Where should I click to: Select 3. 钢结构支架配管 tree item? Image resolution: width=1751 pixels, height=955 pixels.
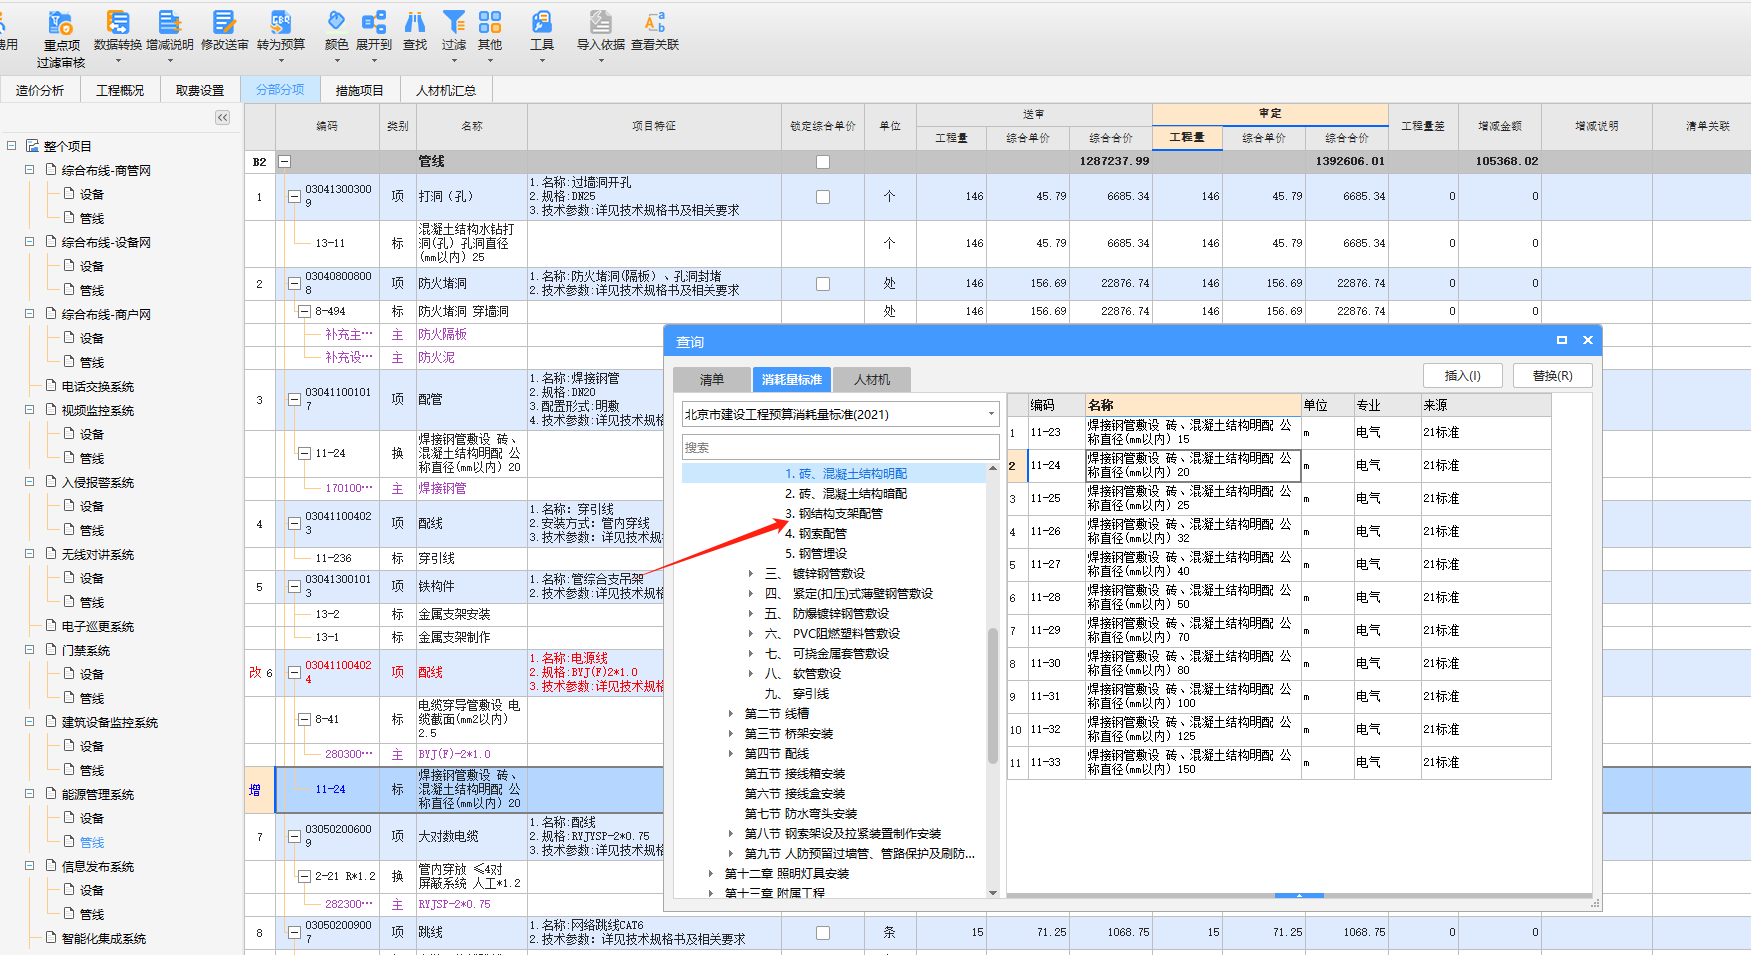pyautogui.click(x=834, y=514)
